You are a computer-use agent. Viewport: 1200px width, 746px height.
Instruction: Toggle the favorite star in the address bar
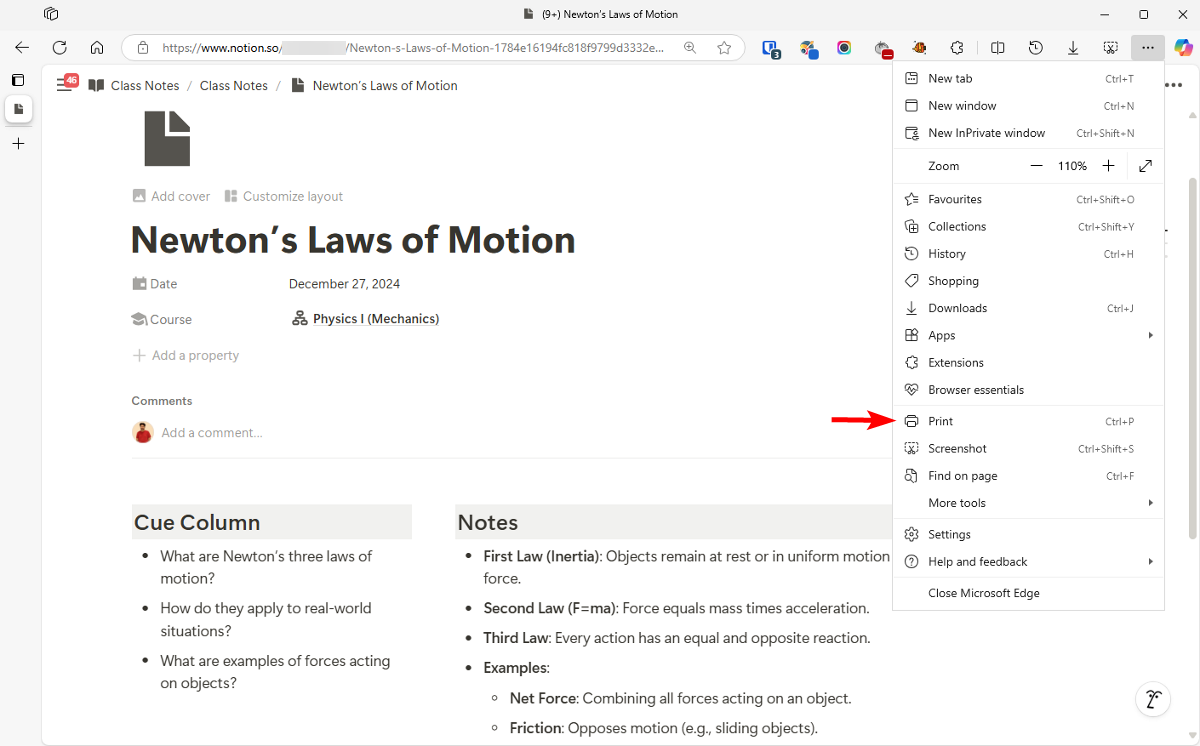(x=724, y=47)
